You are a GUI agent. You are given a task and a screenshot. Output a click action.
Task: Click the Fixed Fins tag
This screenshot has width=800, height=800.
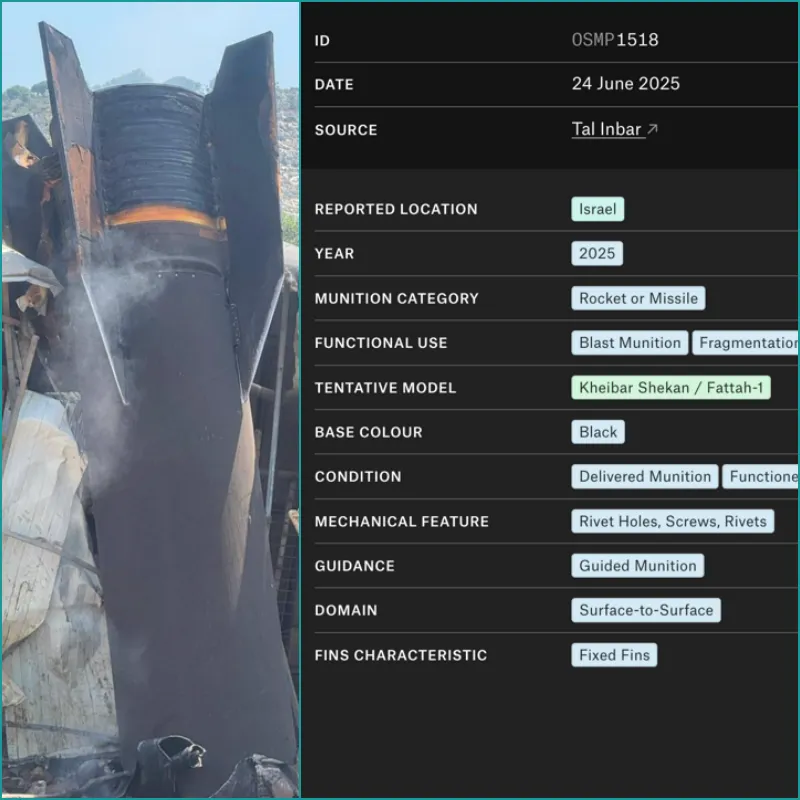point(614,655)
